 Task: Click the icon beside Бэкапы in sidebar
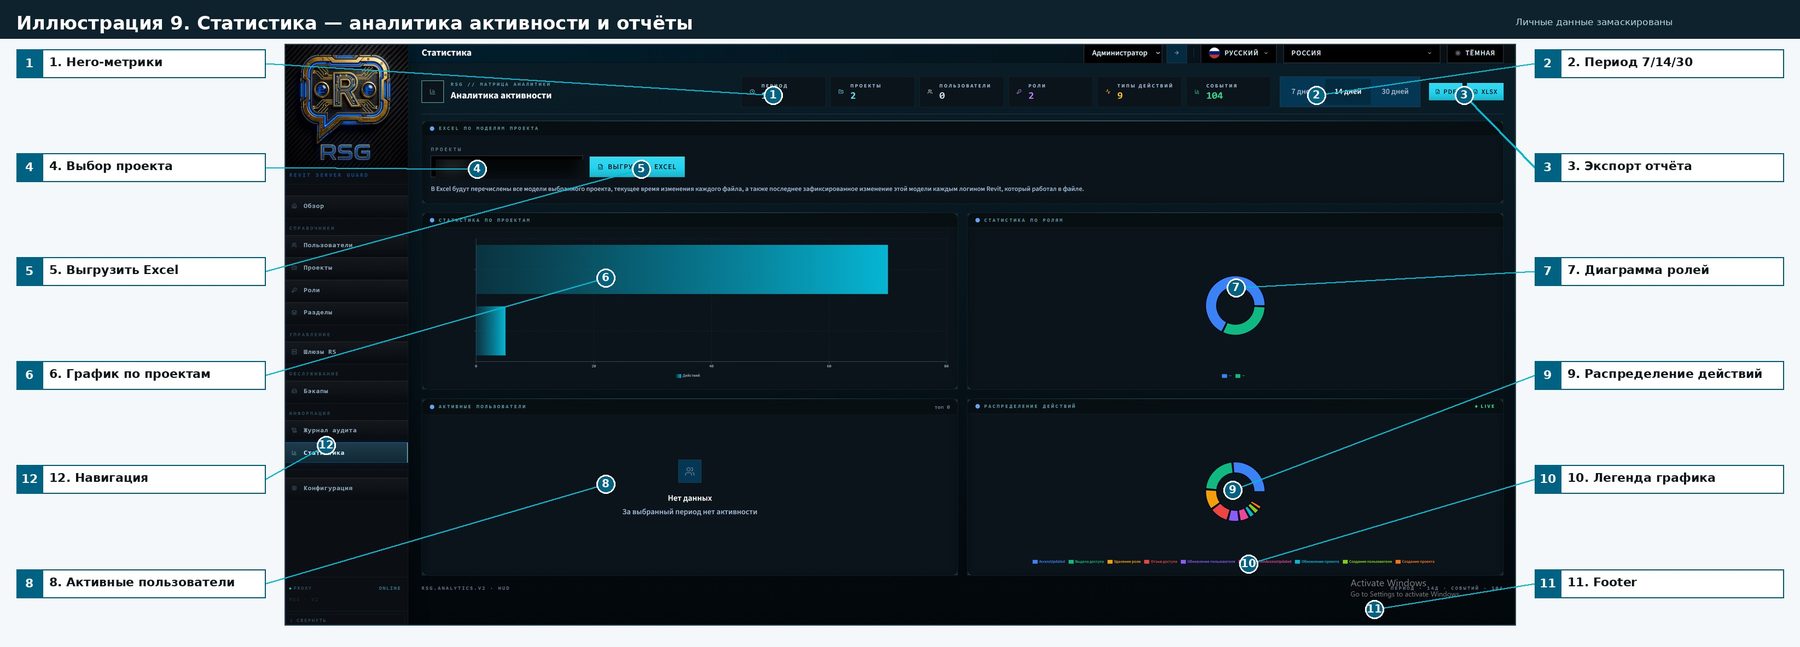[294, 391]
